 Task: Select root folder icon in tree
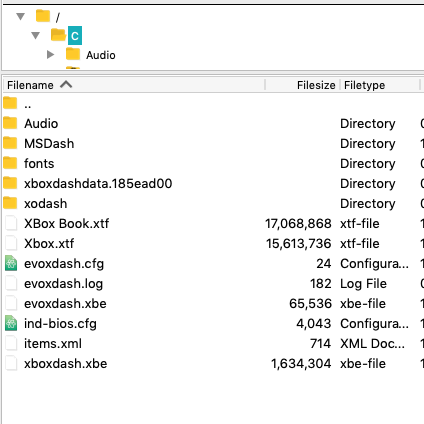[x=43, y=16]
